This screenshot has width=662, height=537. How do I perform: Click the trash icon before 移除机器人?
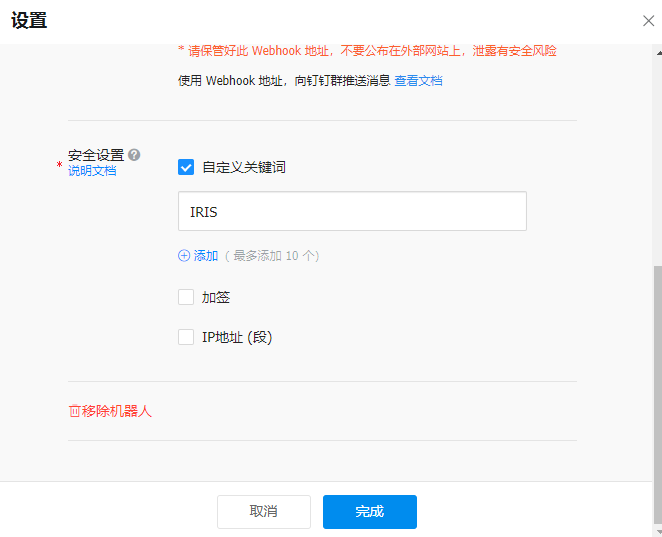[x=74, y=411]
